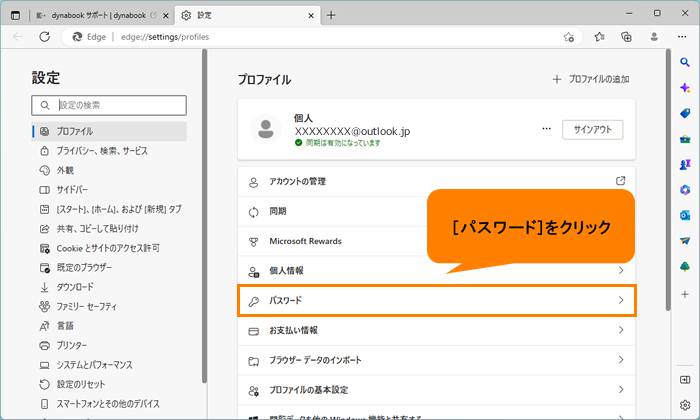Open the Microsoft 365 icon in sidebar

click(x=685, y=190)
